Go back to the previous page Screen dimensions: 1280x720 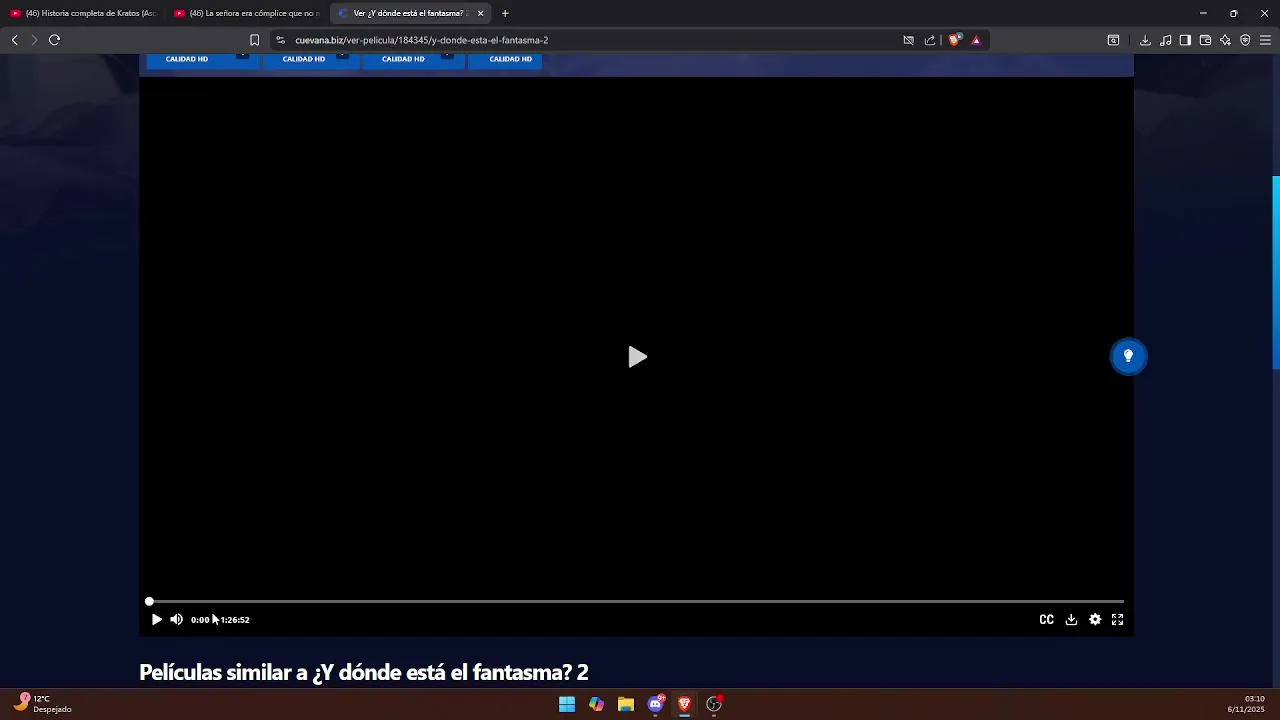click(14, 40)
